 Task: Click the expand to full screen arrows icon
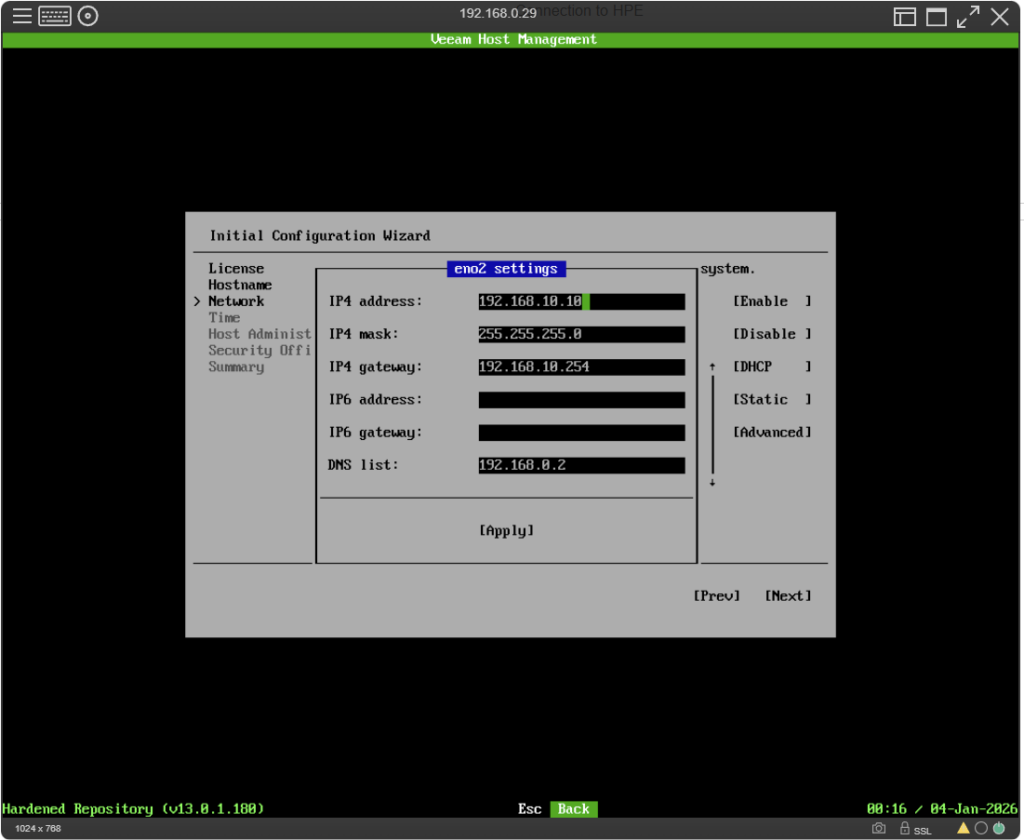[x=967, y=16]
